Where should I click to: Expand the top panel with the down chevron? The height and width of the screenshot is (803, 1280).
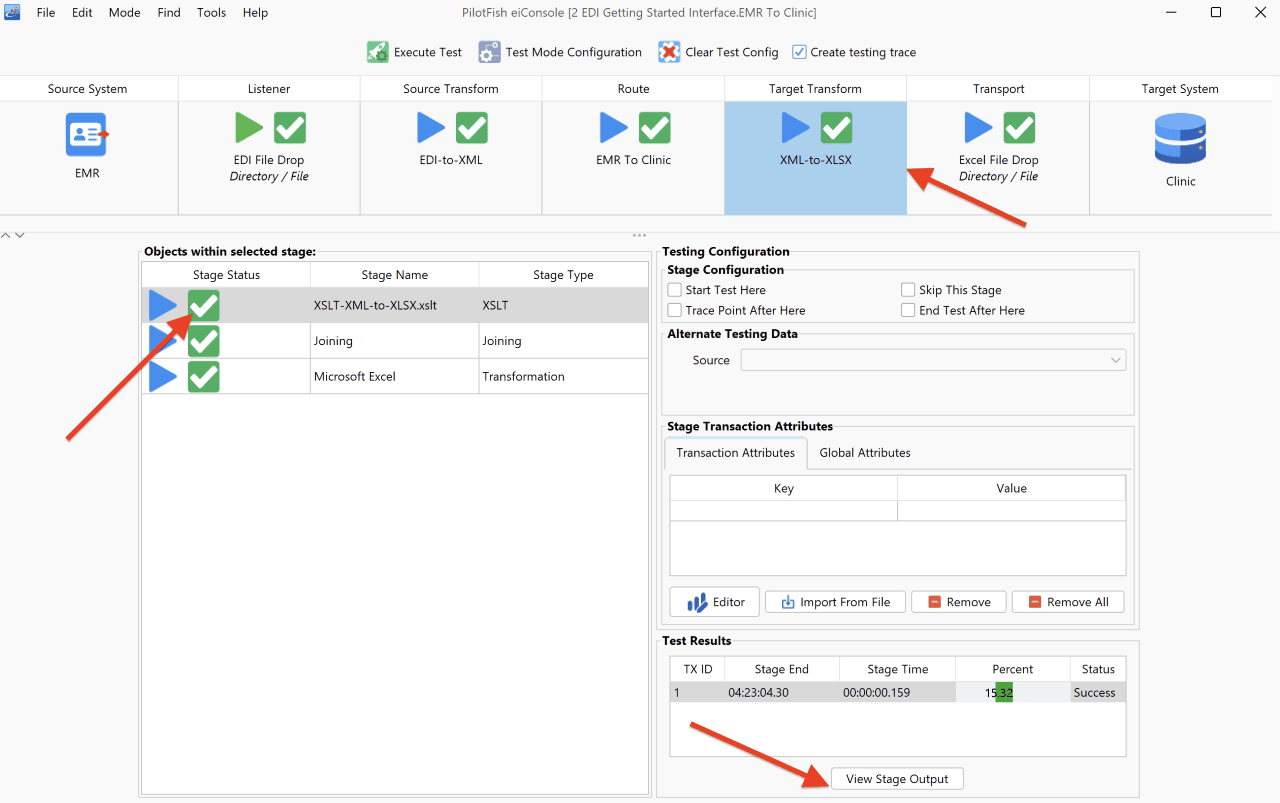coord(20,235)
